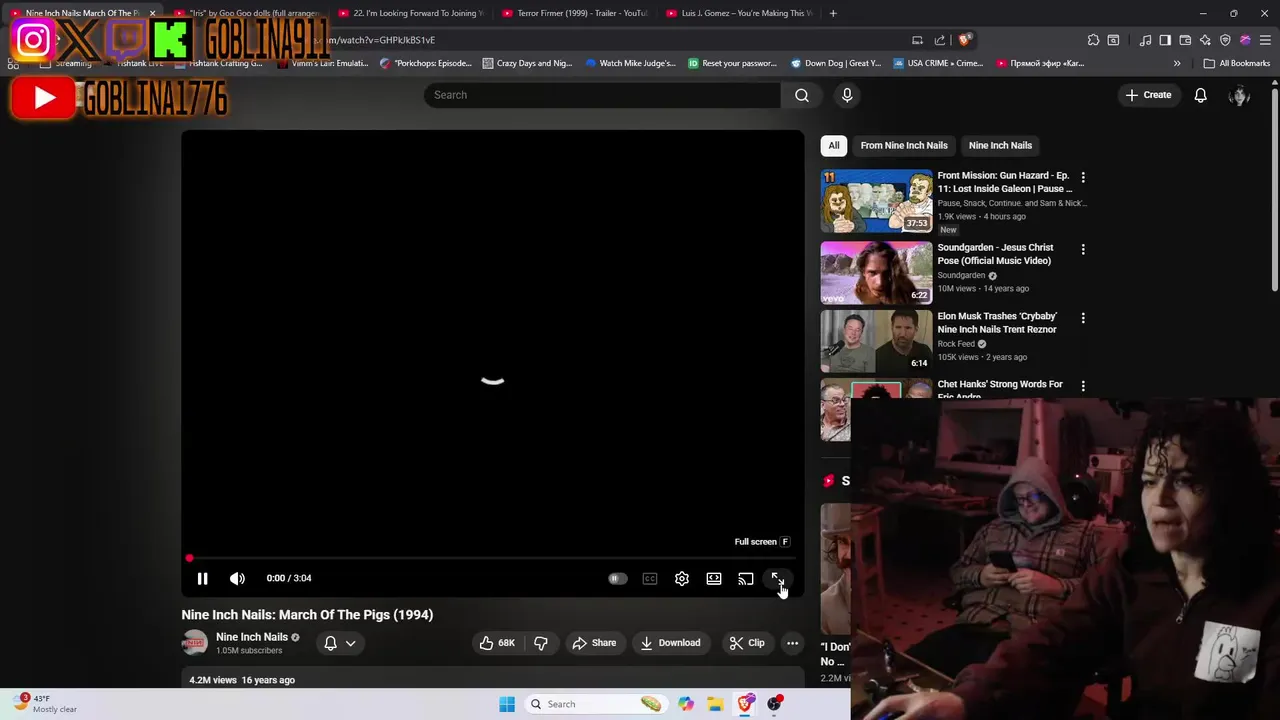Image resolution: width=1280 pixels, height=720 pixels.
Task: Select the Nine Inch Nails filter chip
Action: [x=1000, y=145]
